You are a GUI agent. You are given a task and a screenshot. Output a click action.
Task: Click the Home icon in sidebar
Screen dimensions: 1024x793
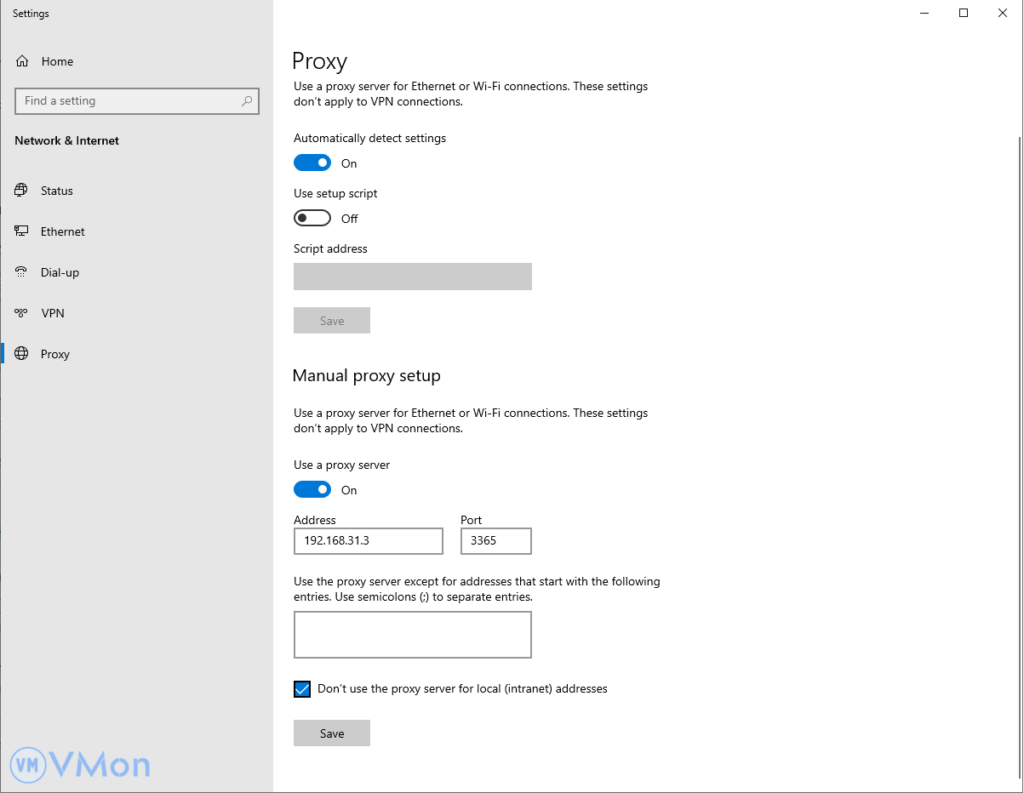pos(22,61)
